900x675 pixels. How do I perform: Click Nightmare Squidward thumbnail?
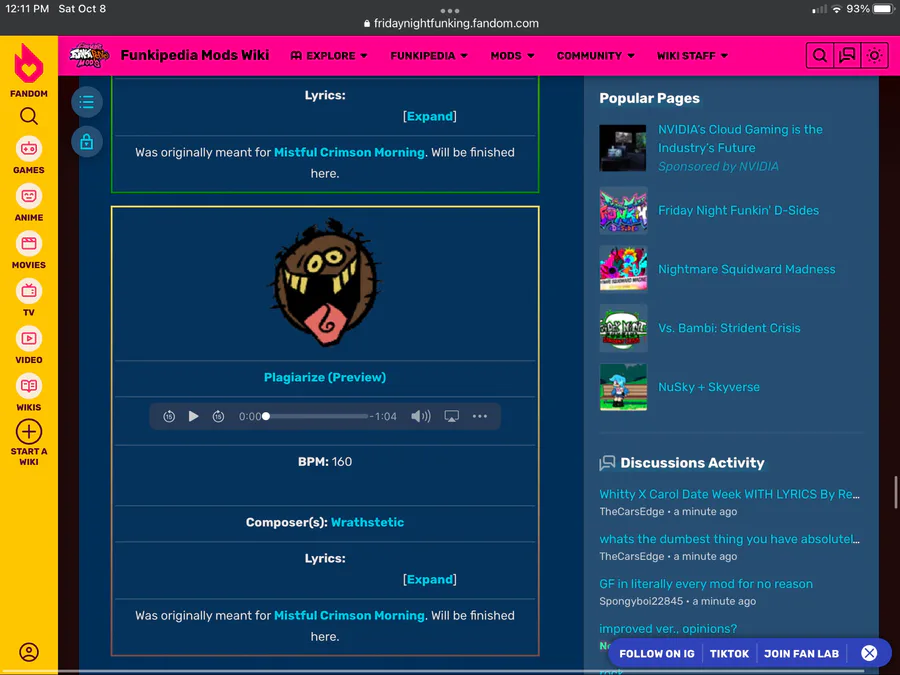click(623, 269)
